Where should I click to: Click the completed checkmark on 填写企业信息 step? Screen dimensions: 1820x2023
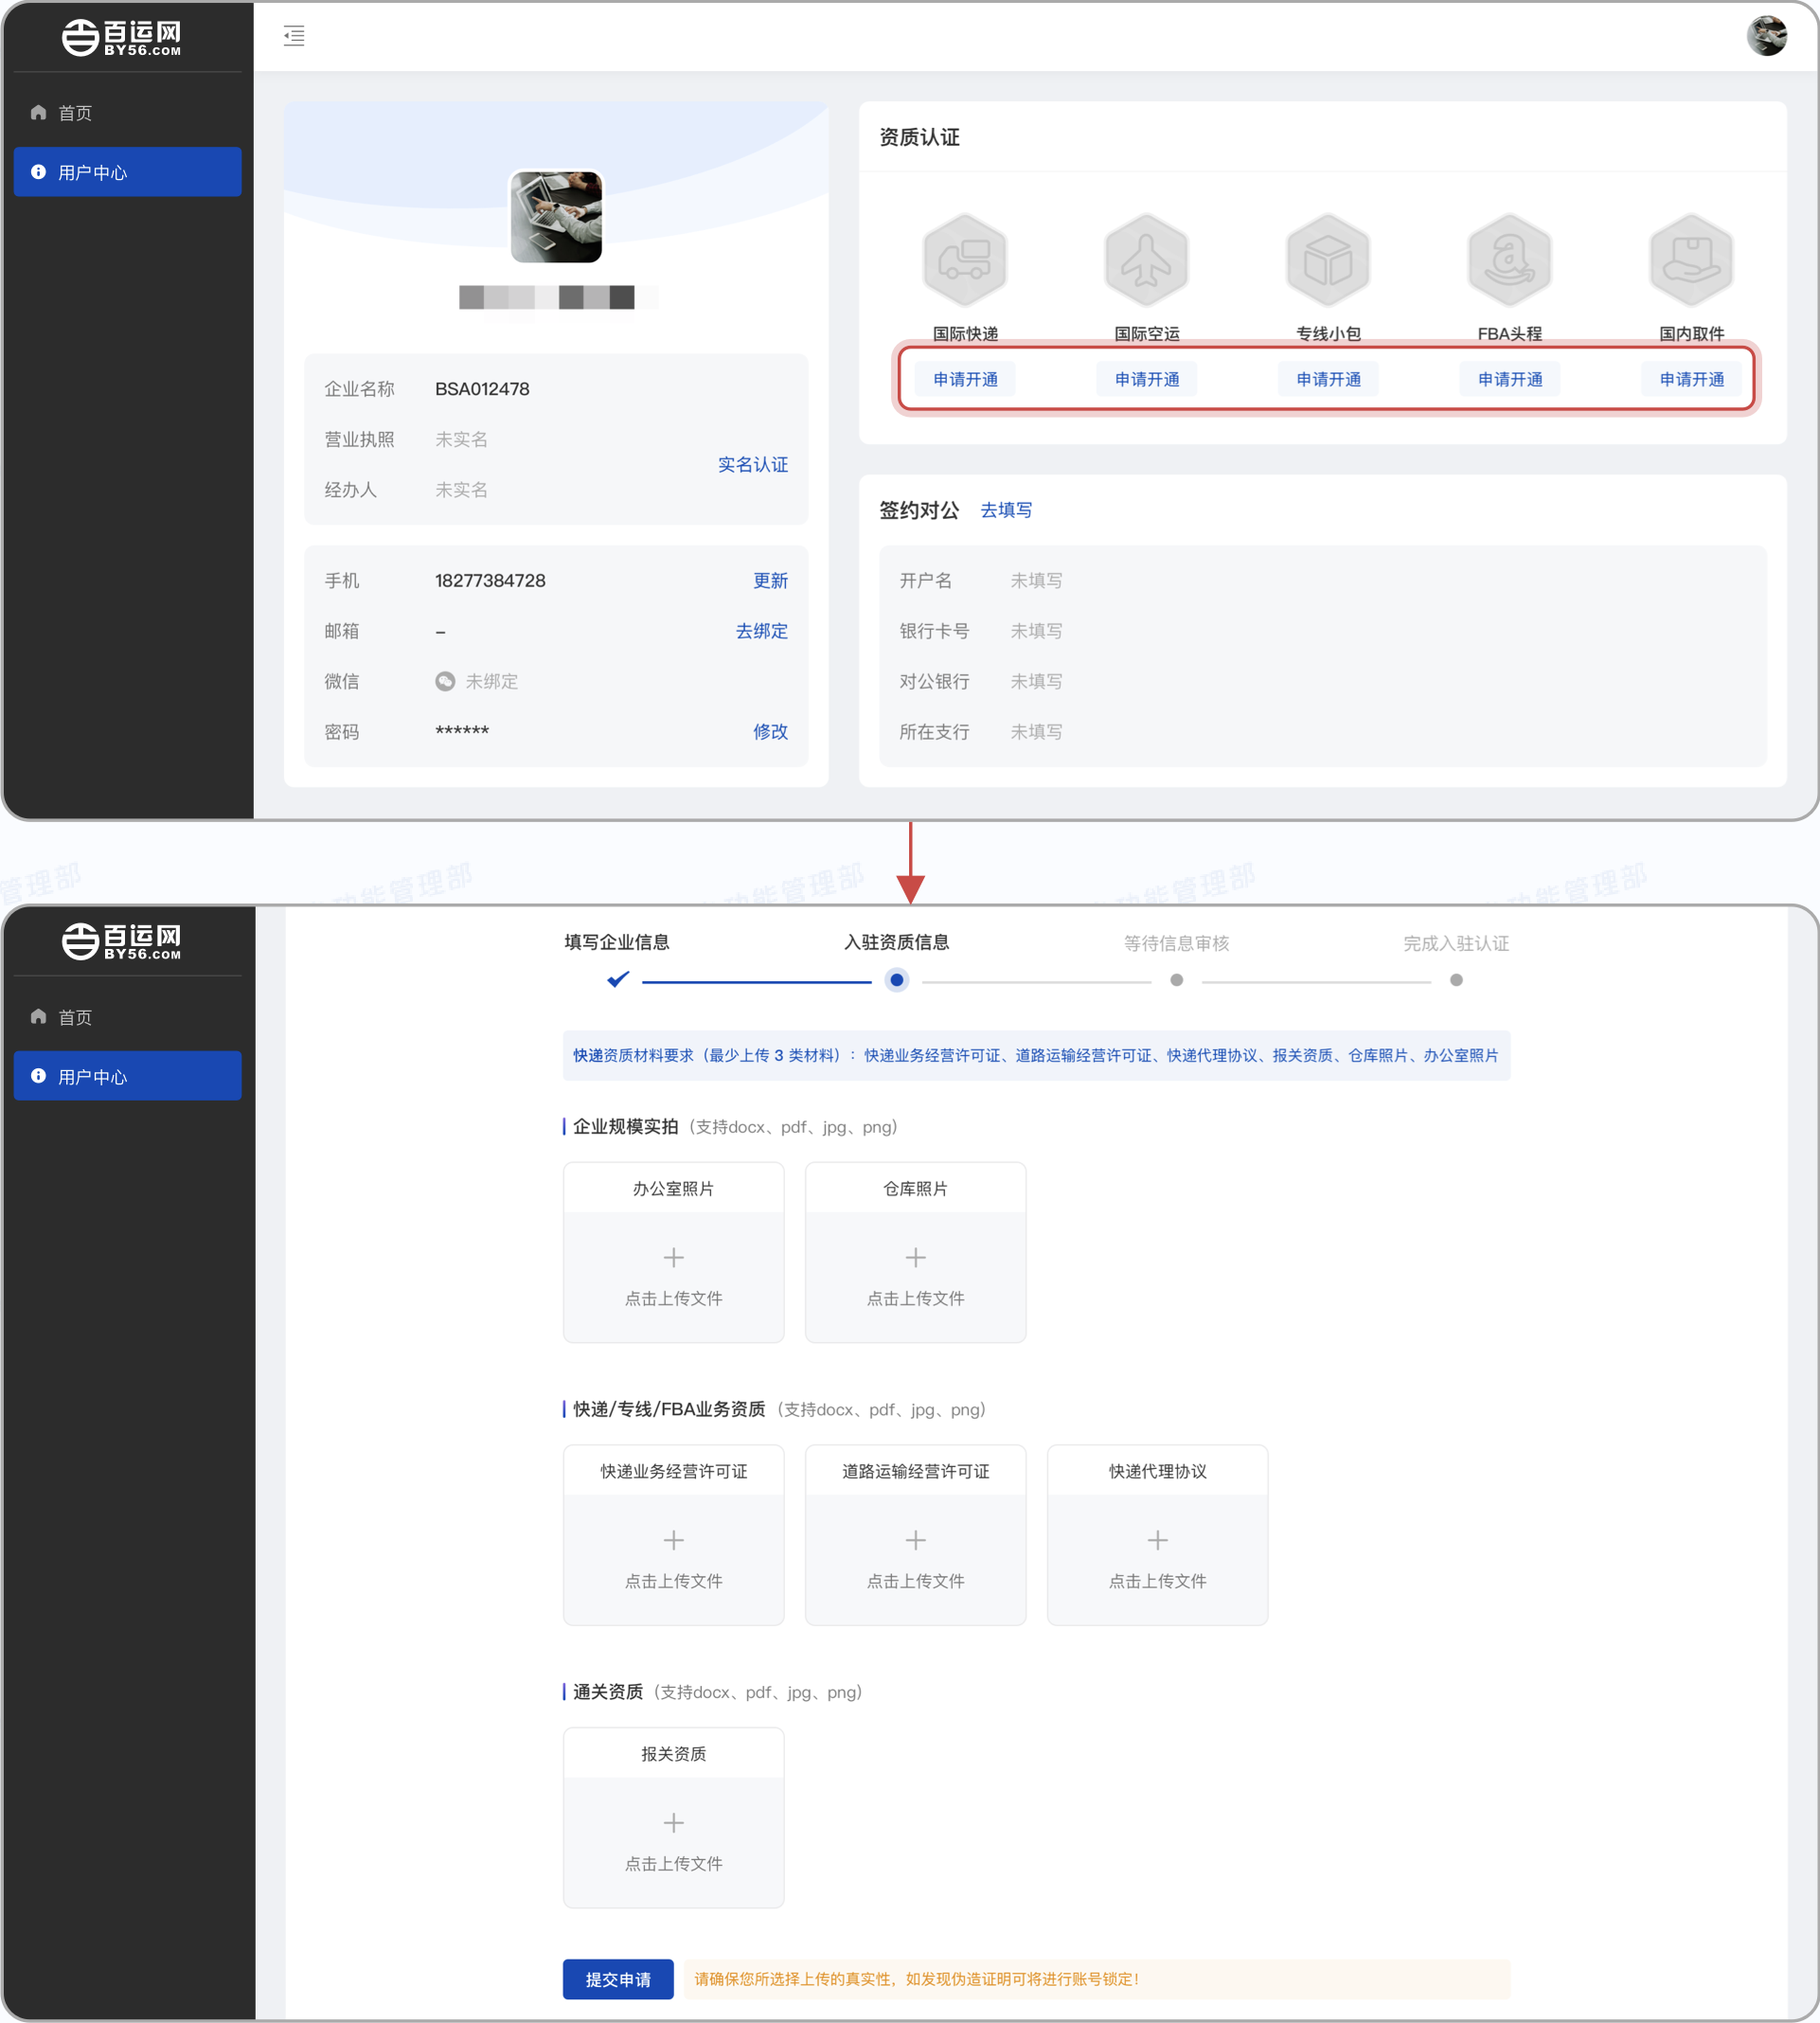pyautogui.click(x=616, y=980)
